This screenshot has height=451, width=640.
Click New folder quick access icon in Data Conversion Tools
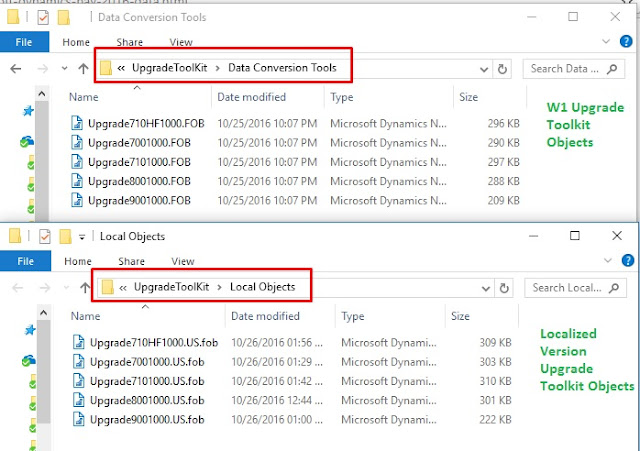(x=64, y=17)
